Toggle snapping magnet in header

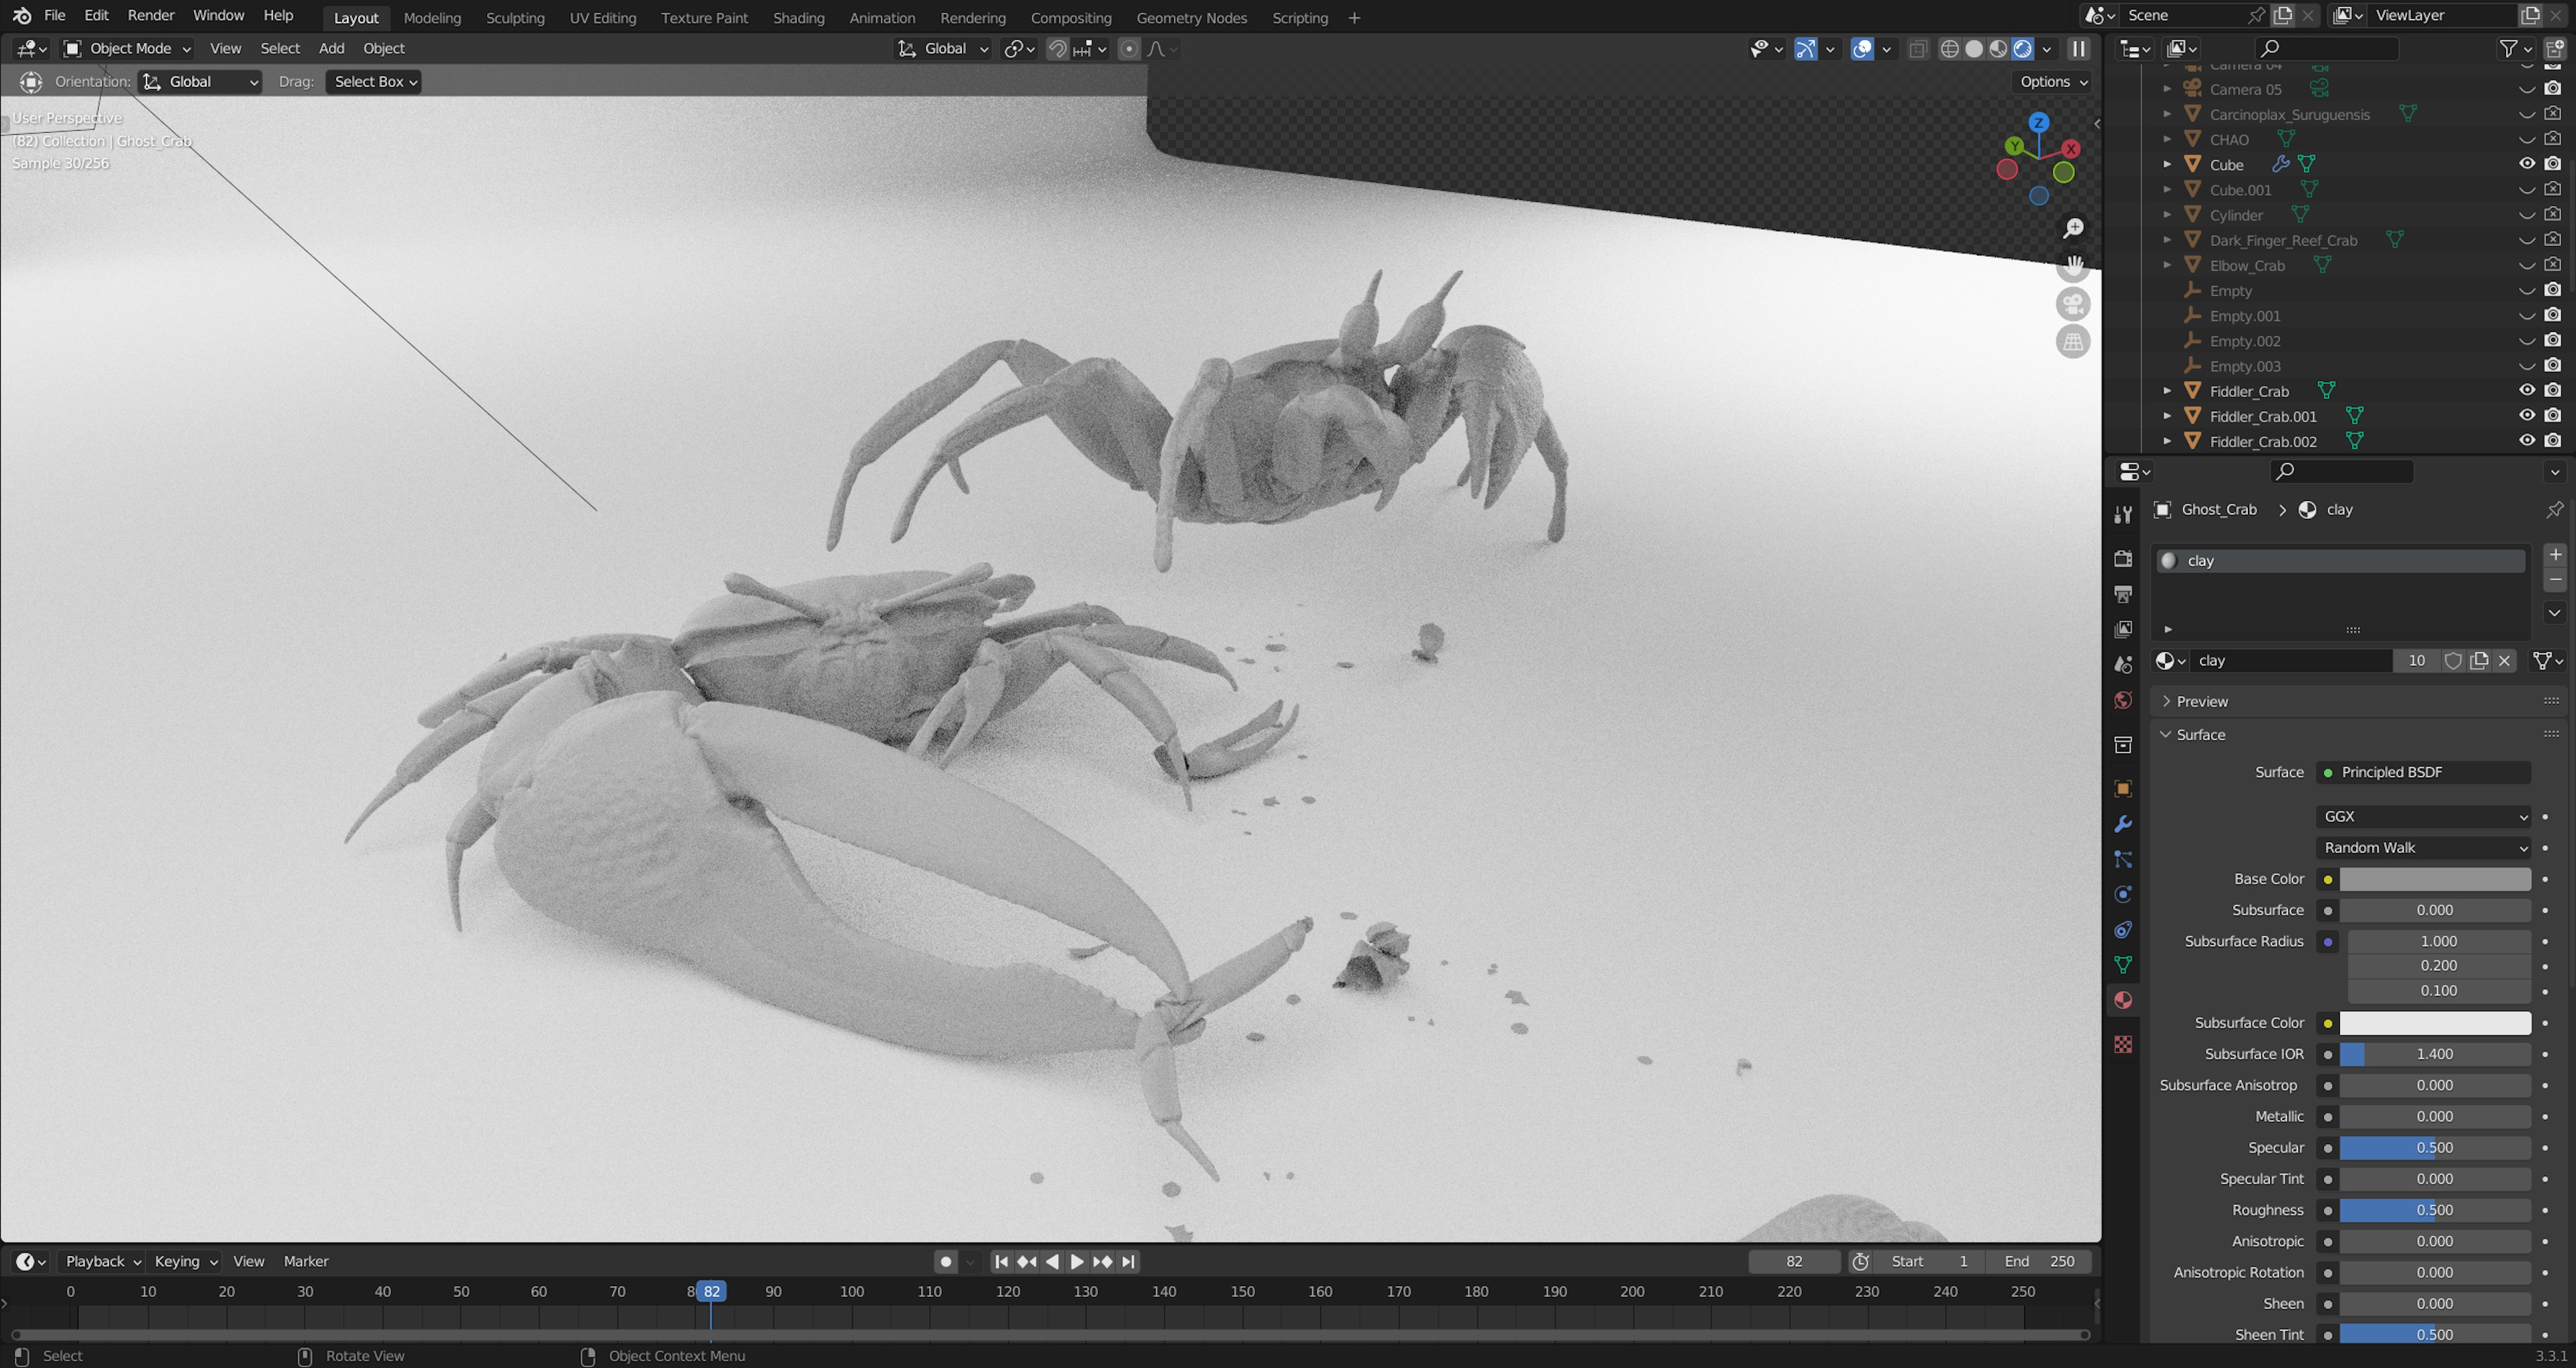point(1057,49)
